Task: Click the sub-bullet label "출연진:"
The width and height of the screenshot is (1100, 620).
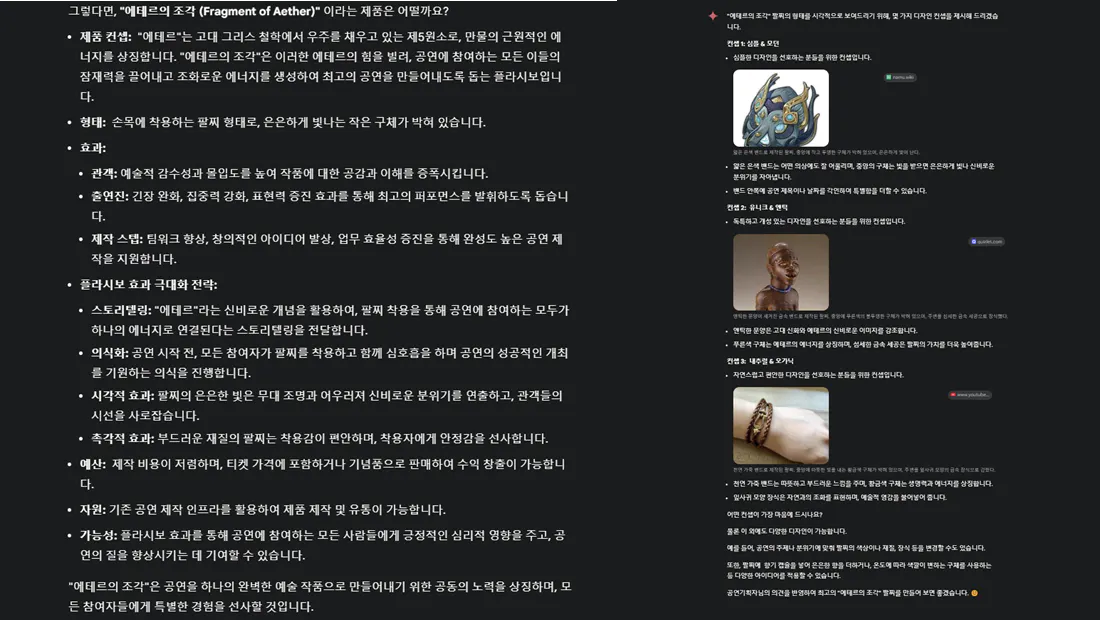Action: pos(109,196)
